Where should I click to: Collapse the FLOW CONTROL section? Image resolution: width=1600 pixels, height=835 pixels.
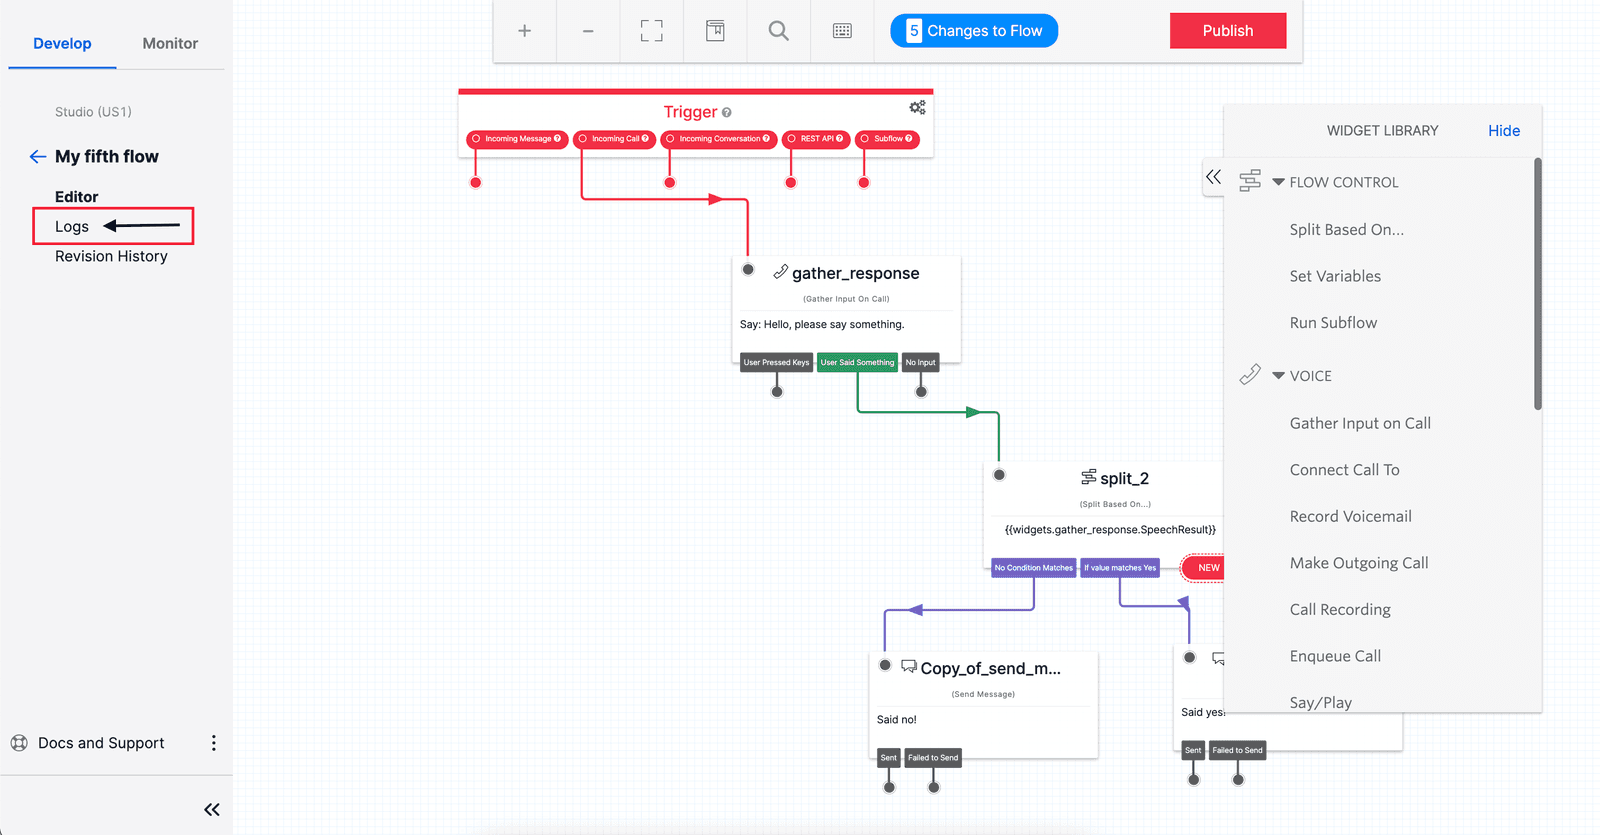[1278, 182]
